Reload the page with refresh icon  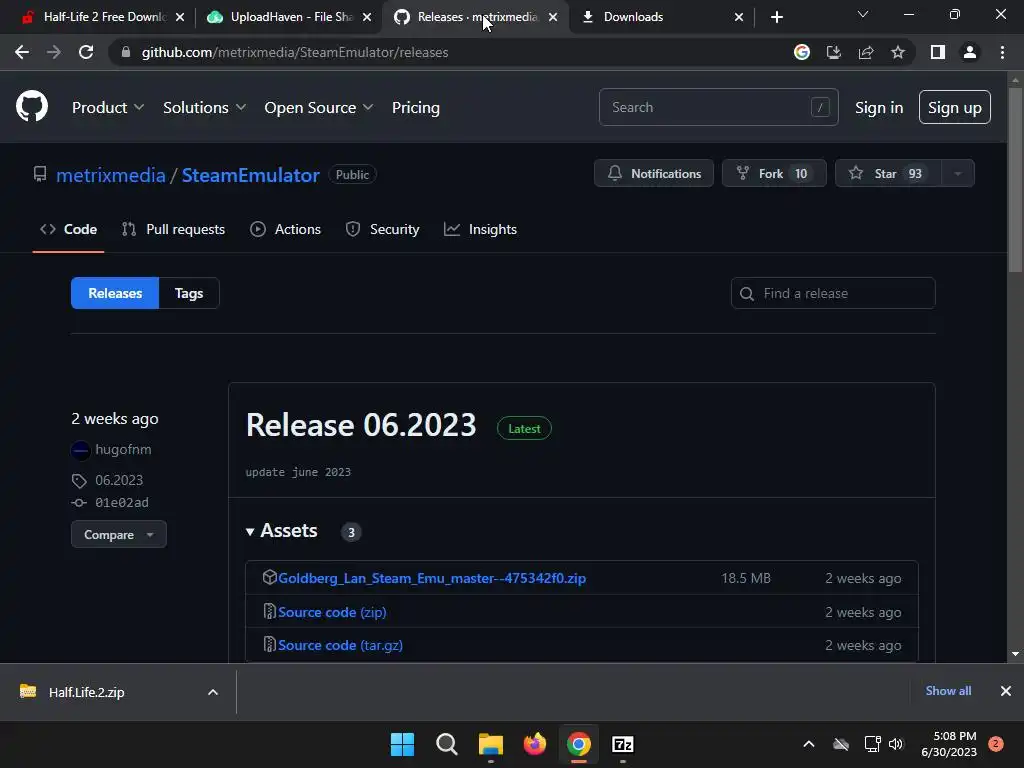[x=86, y=52]
